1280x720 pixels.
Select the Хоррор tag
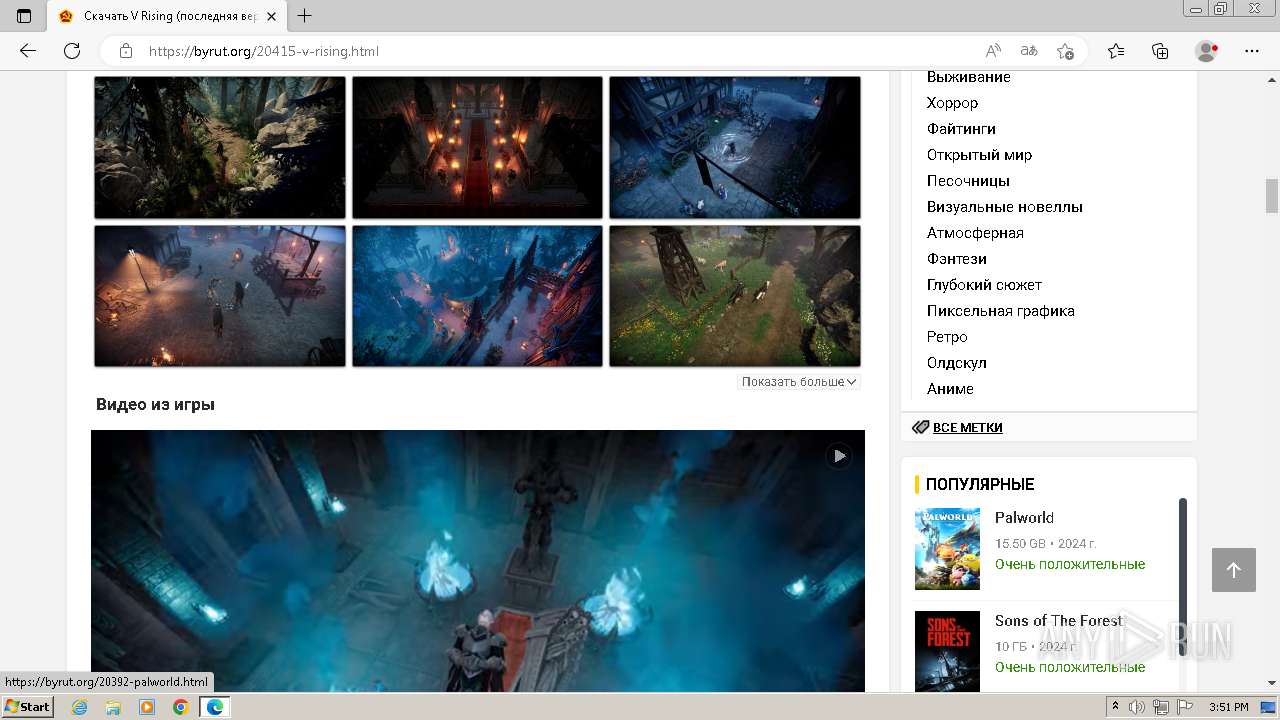(x=952, y=103)
